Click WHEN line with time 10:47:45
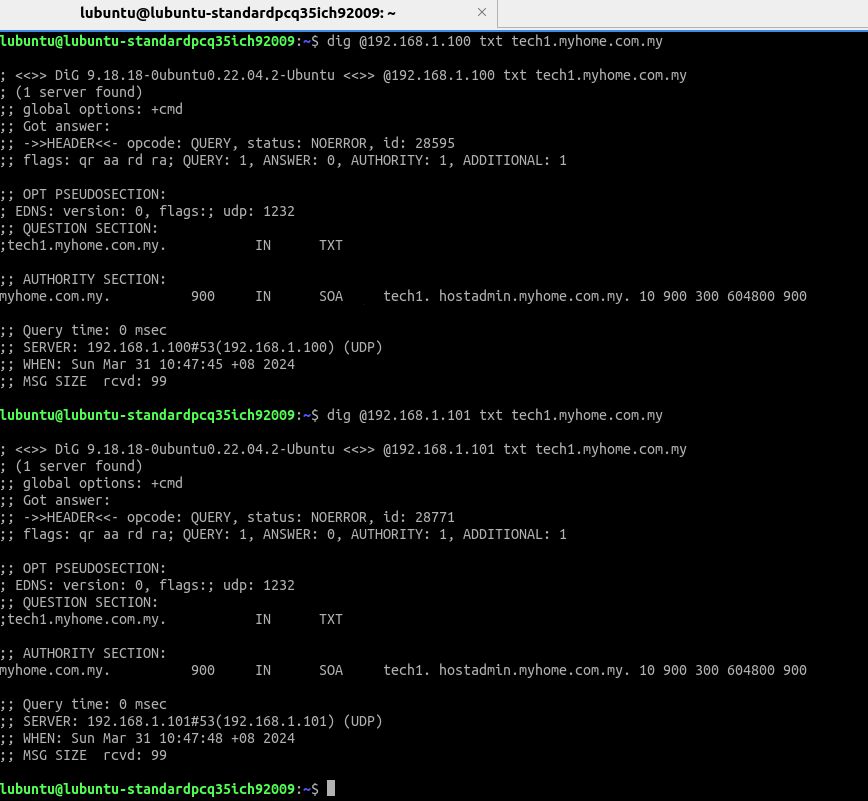Image resolution: width=868 pixels, height=801 pixels. (x=148, y=364)
